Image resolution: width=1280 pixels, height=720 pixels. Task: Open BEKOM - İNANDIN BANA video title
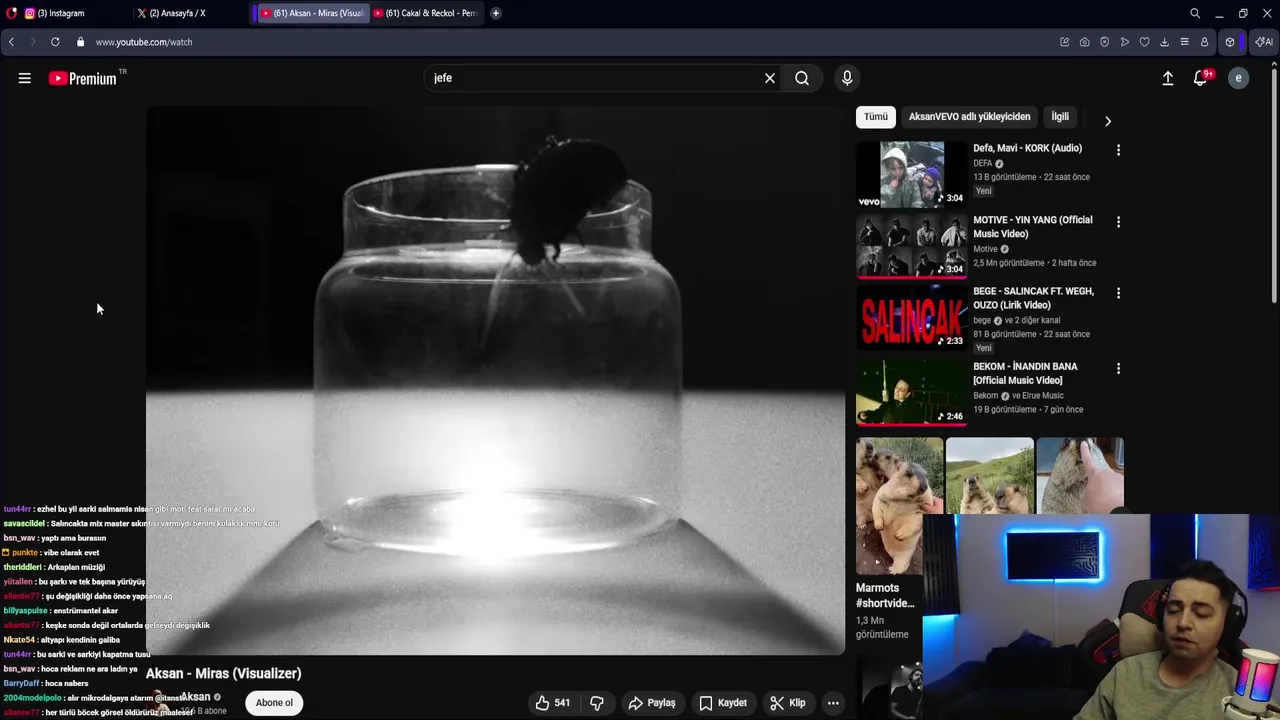coord(1025,373)
